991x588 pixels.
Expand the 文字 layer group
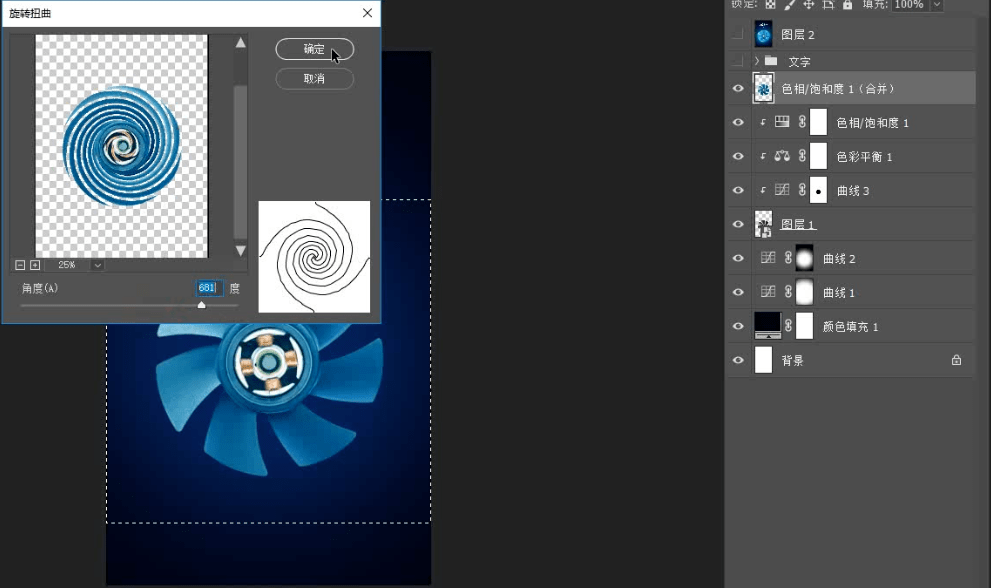[757, 62]
